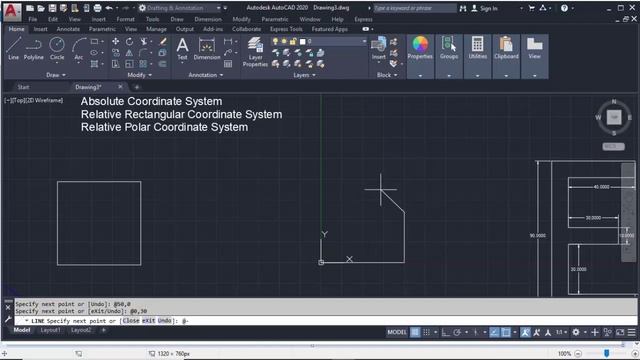Open the Dimension menu
The height and width of the screenshot is (360, 640).
point(208,19)
